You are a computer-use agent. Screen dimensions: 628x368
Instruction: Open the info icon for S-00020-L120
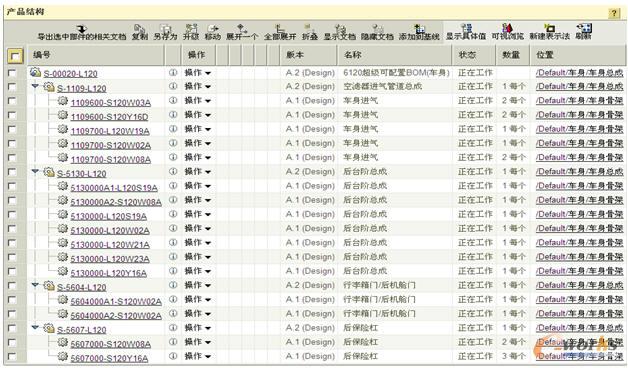pos(173,73)
